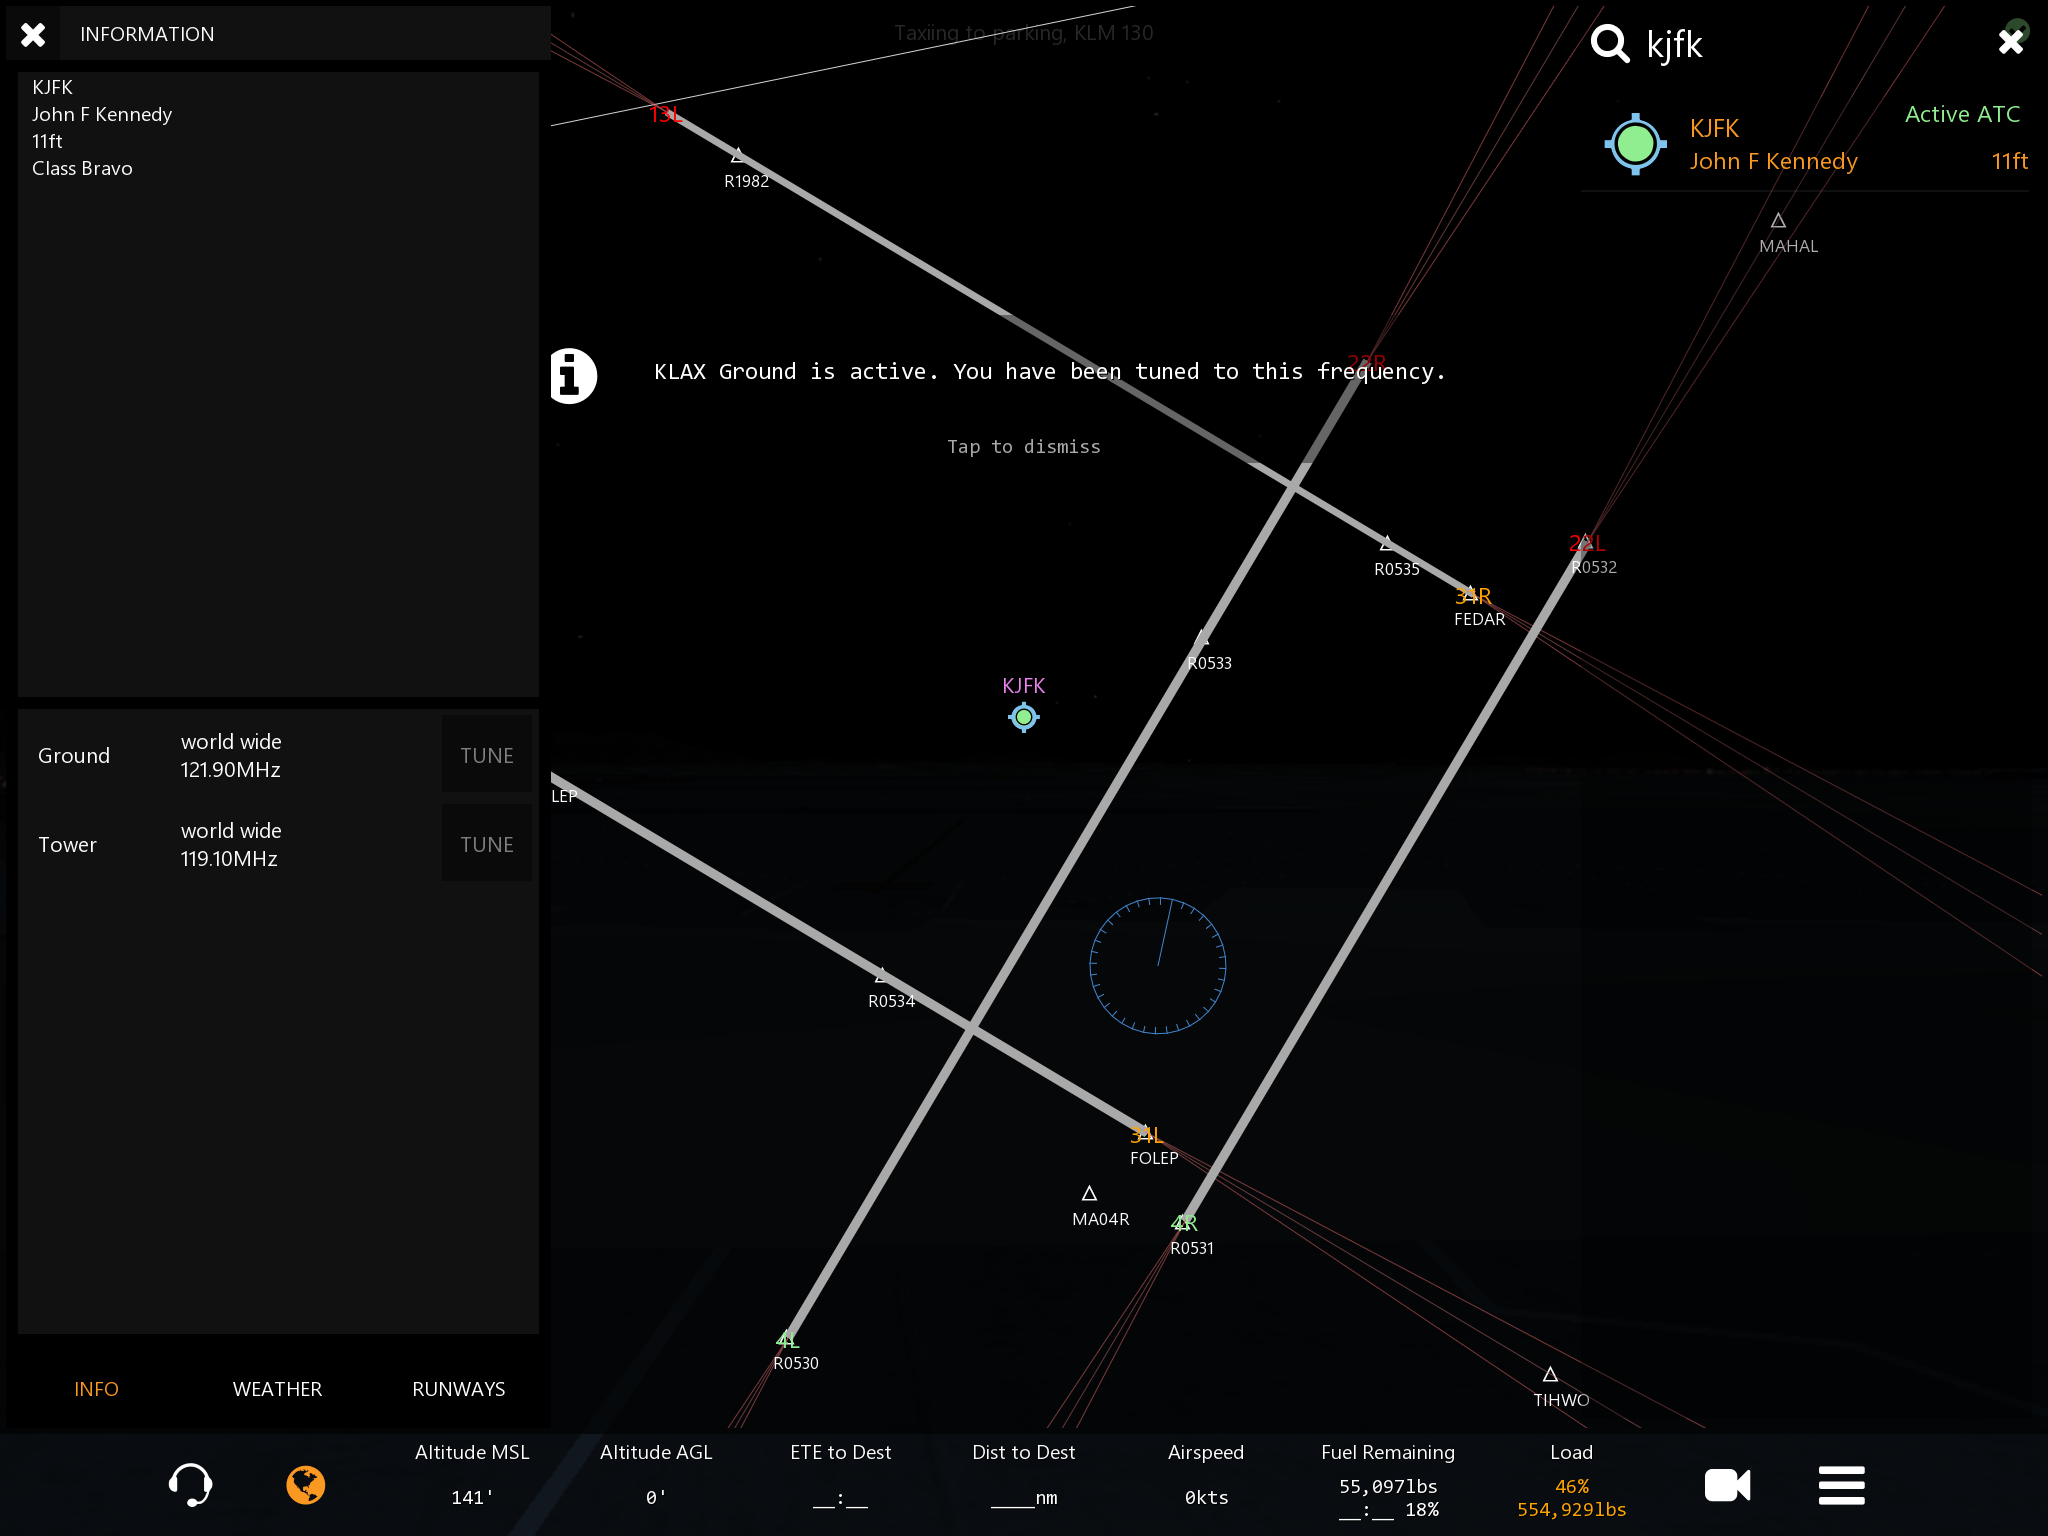Tap to dismiss the KLAX Ground message
This screenshot has height=1536, width=2048.
tap(1023, 446)
